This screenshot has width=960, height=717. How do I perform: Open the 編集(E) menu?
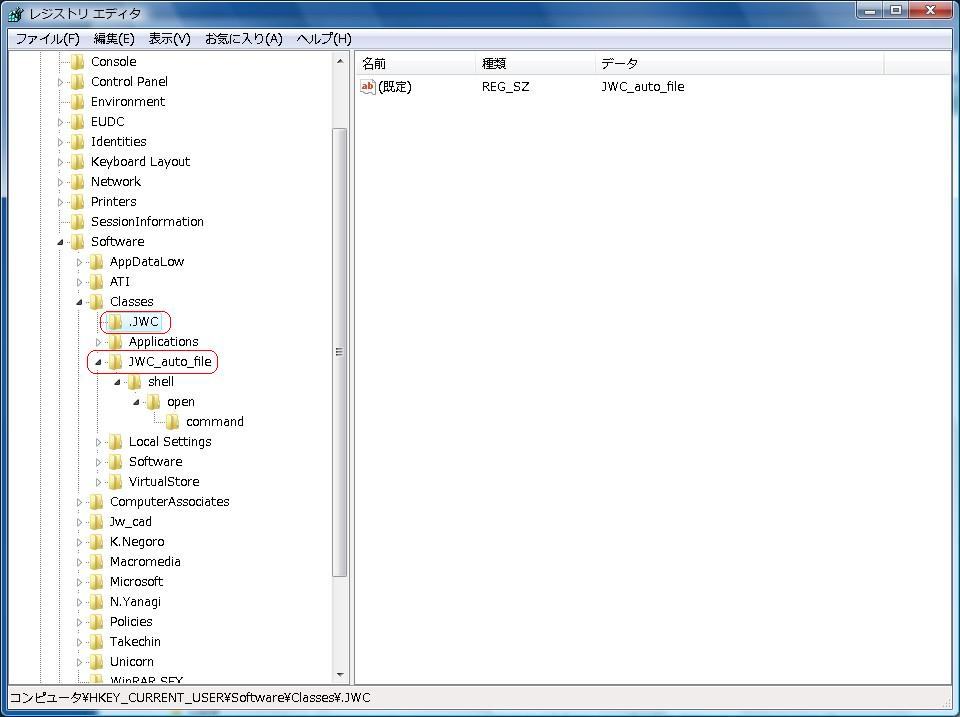click(x=114, y=39)
